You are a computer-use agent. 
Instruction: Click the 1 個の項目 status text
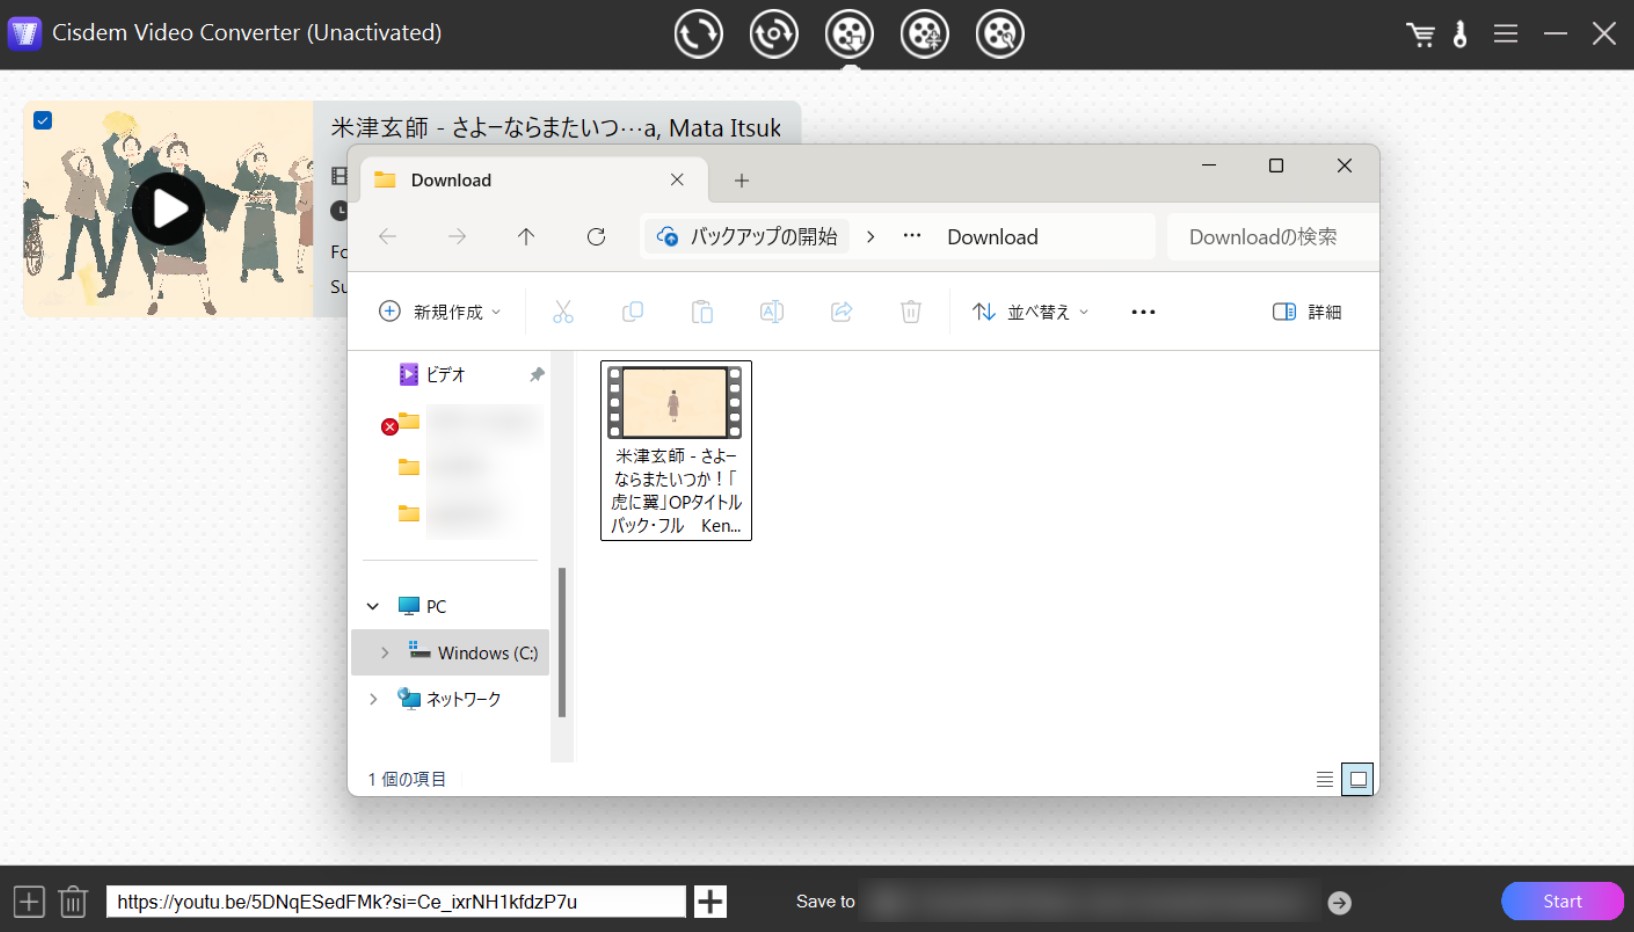coord(407,779)
